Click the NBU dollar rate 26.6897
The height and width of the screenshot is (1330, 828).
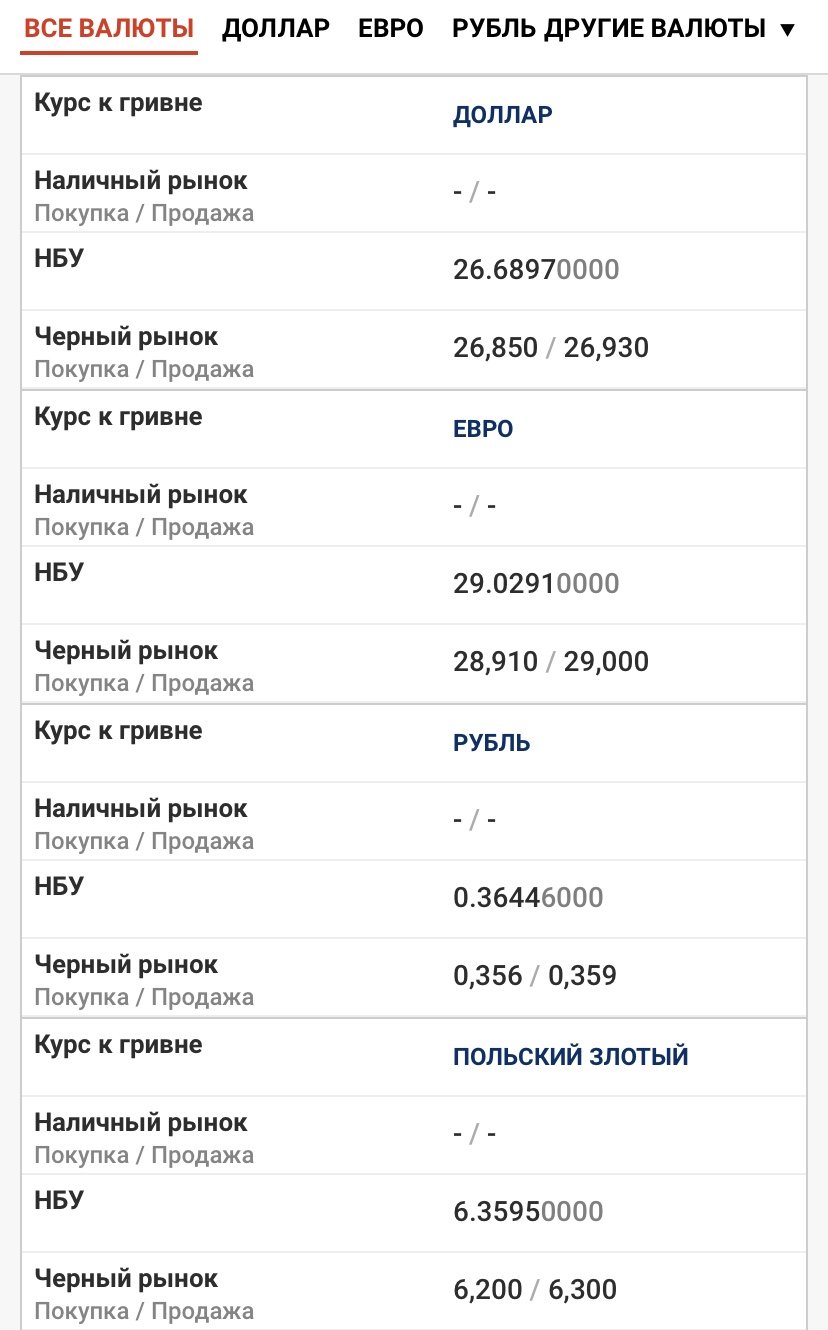(x=536, y=270)
